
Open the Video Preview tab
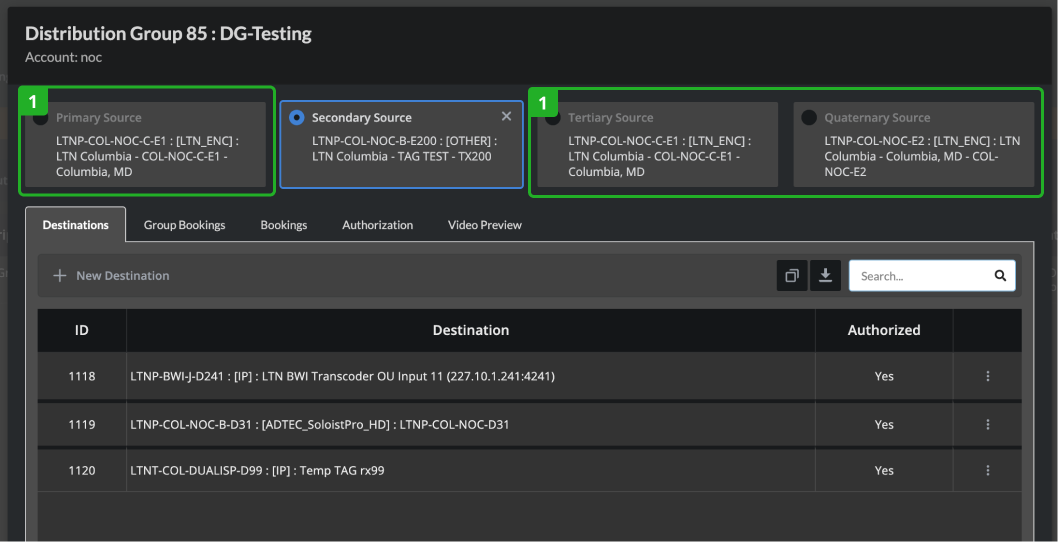[484, 225]
